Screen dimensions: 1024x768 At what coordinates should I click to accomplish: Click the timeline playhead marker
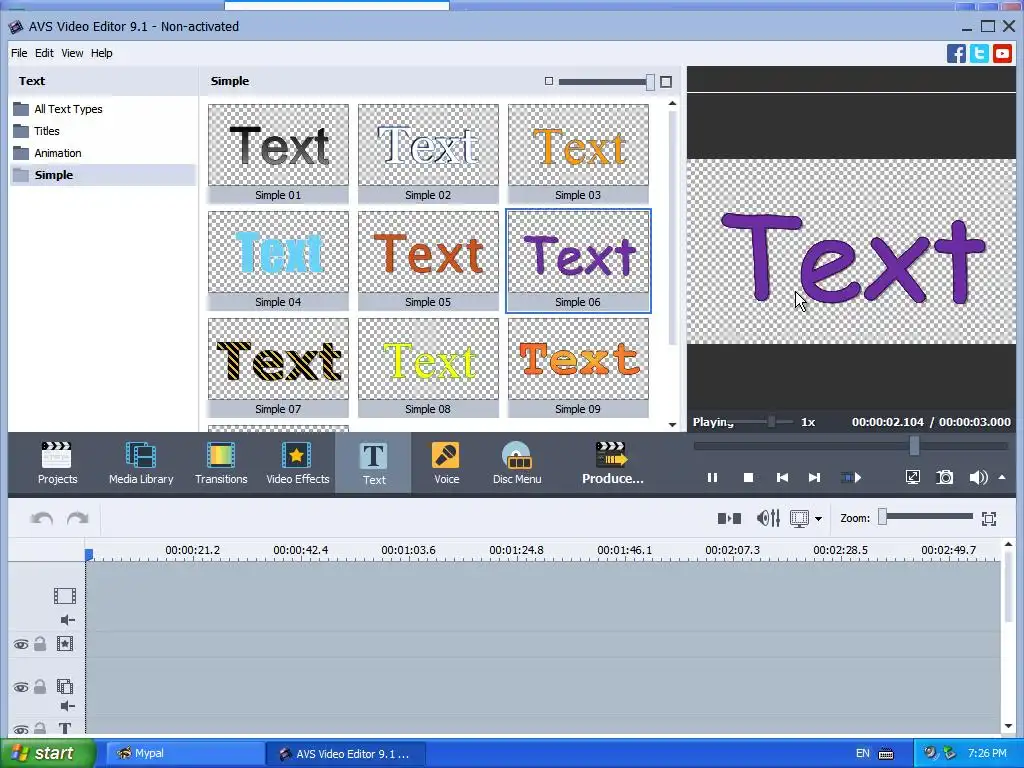[89, 554]
